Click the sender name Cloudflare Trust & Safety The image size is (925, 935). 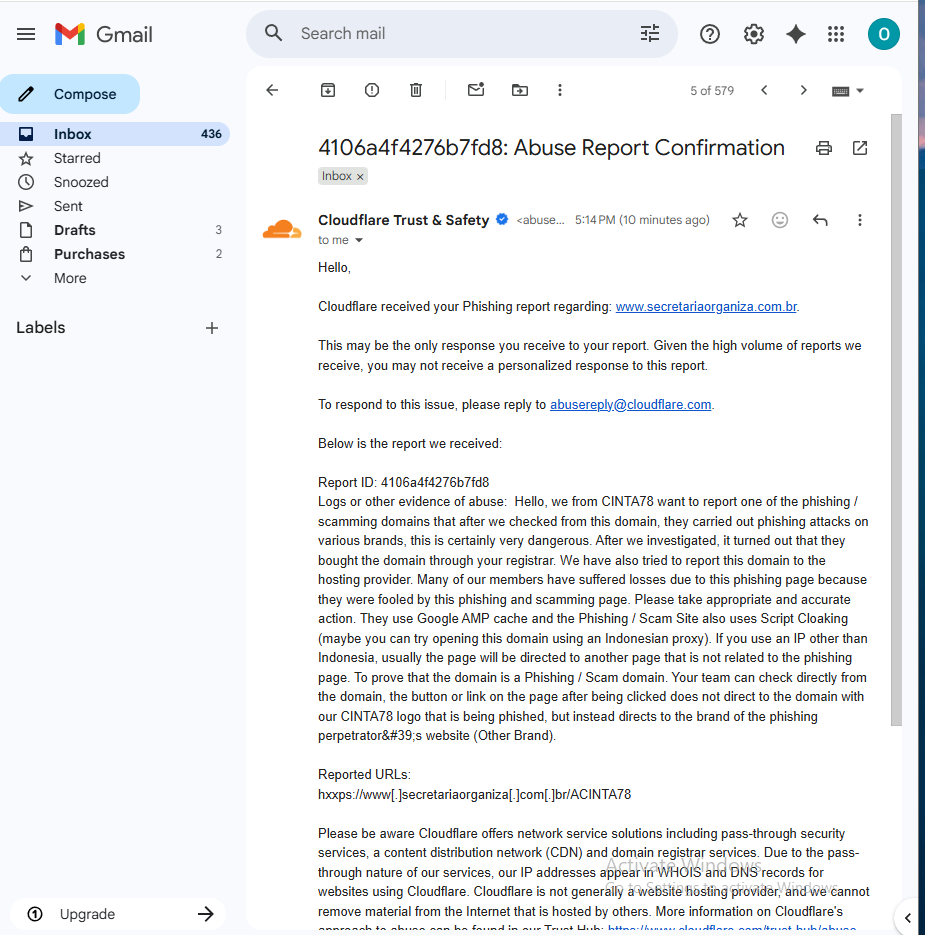coord(403,220)
